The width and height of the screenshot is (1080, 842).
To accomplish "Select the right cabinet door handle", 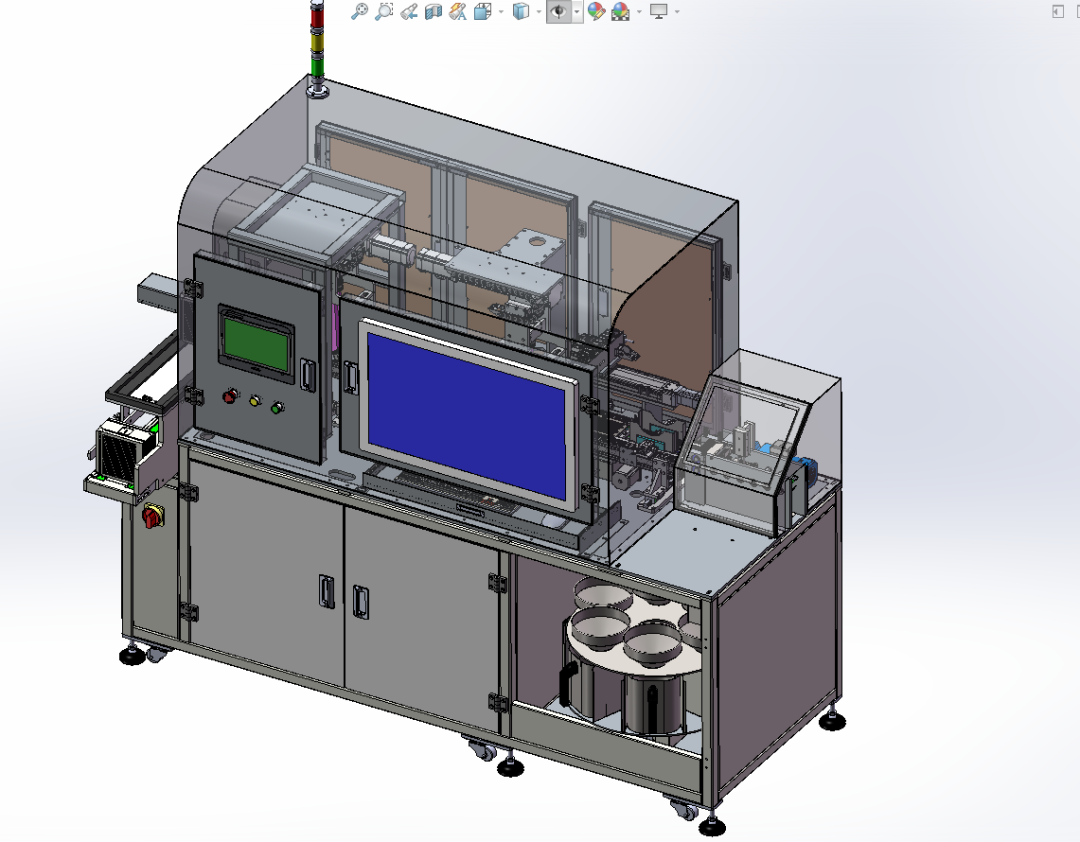I will tap(360, 602).
